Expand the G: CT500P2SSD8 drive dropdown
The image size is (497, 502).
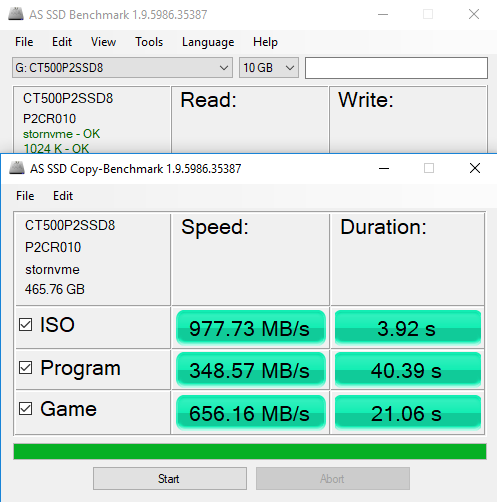(122, 68)
